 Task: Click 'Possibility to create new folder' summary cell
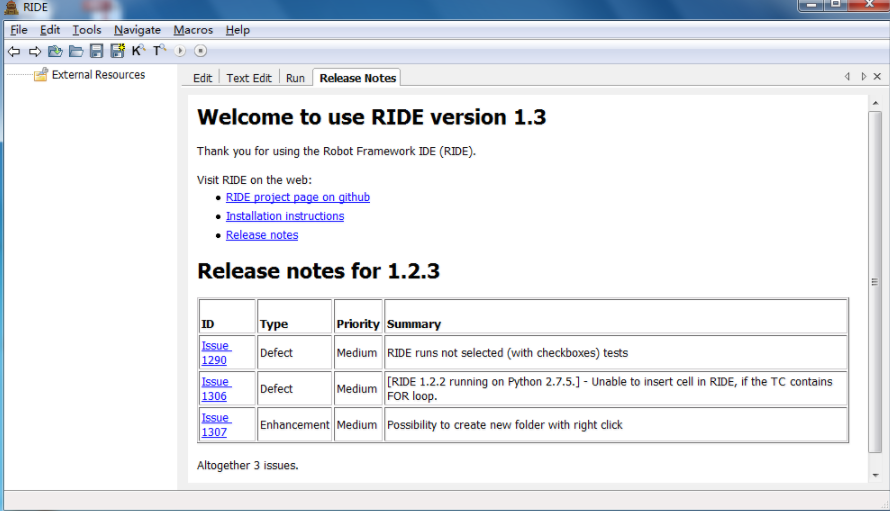click(616, 425)
